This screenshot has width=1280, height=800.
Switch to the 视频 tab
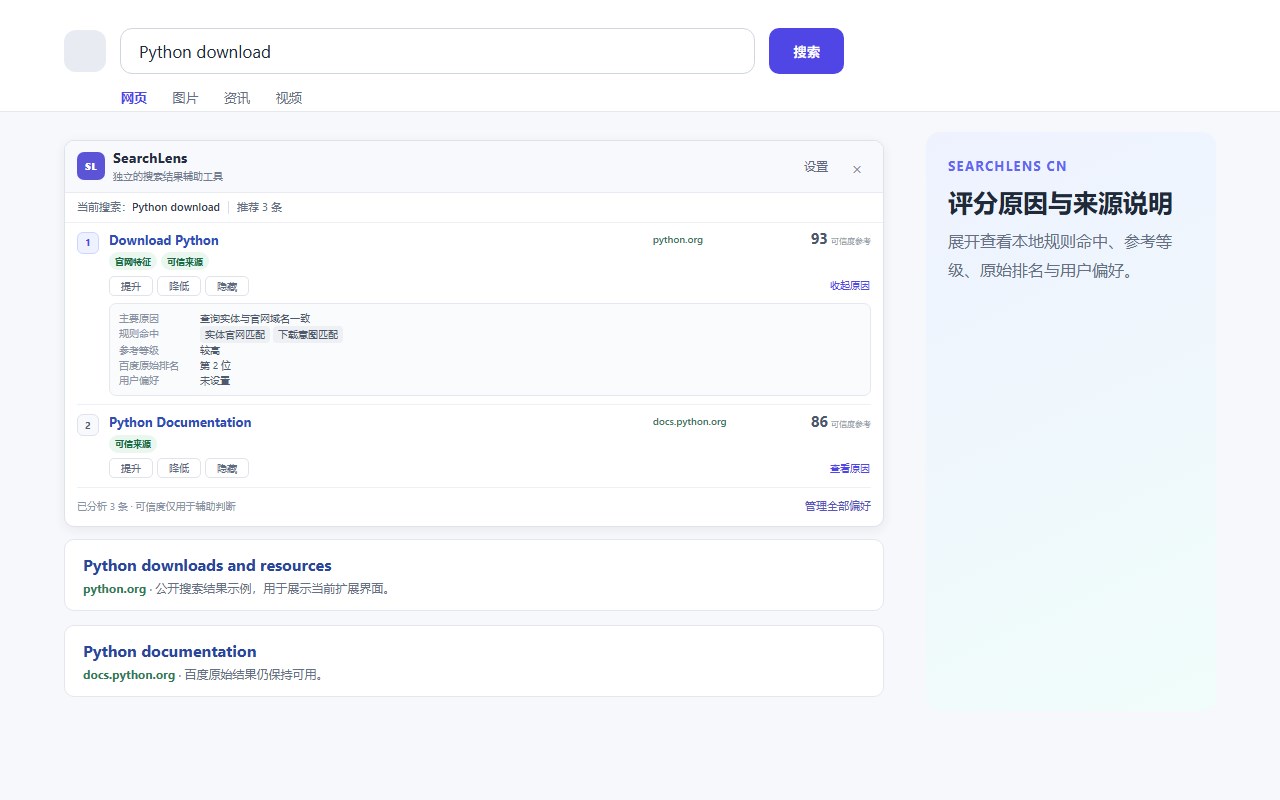(x=289, y=98)
